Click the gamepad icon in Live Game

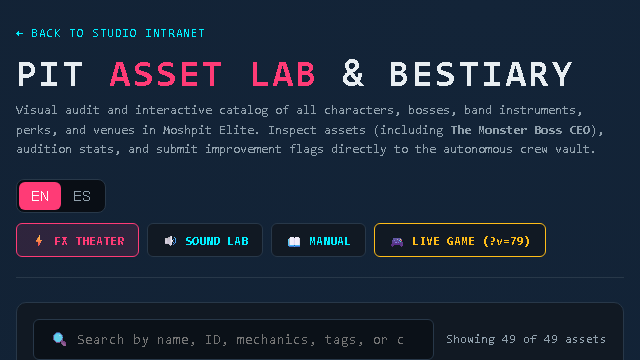tap(397, 242)
